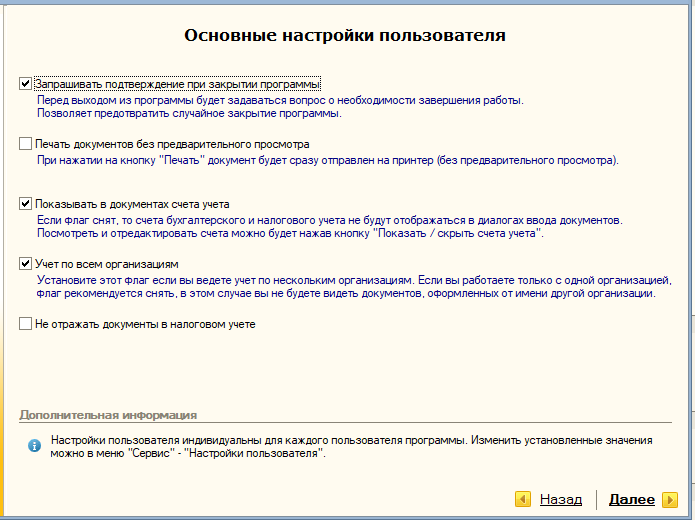Image resolution: width=695 pixels, height=520 pixels.
Task: Click description 'Если флаг снят, то счета бухгалтерского'
Action: [330, 220]
